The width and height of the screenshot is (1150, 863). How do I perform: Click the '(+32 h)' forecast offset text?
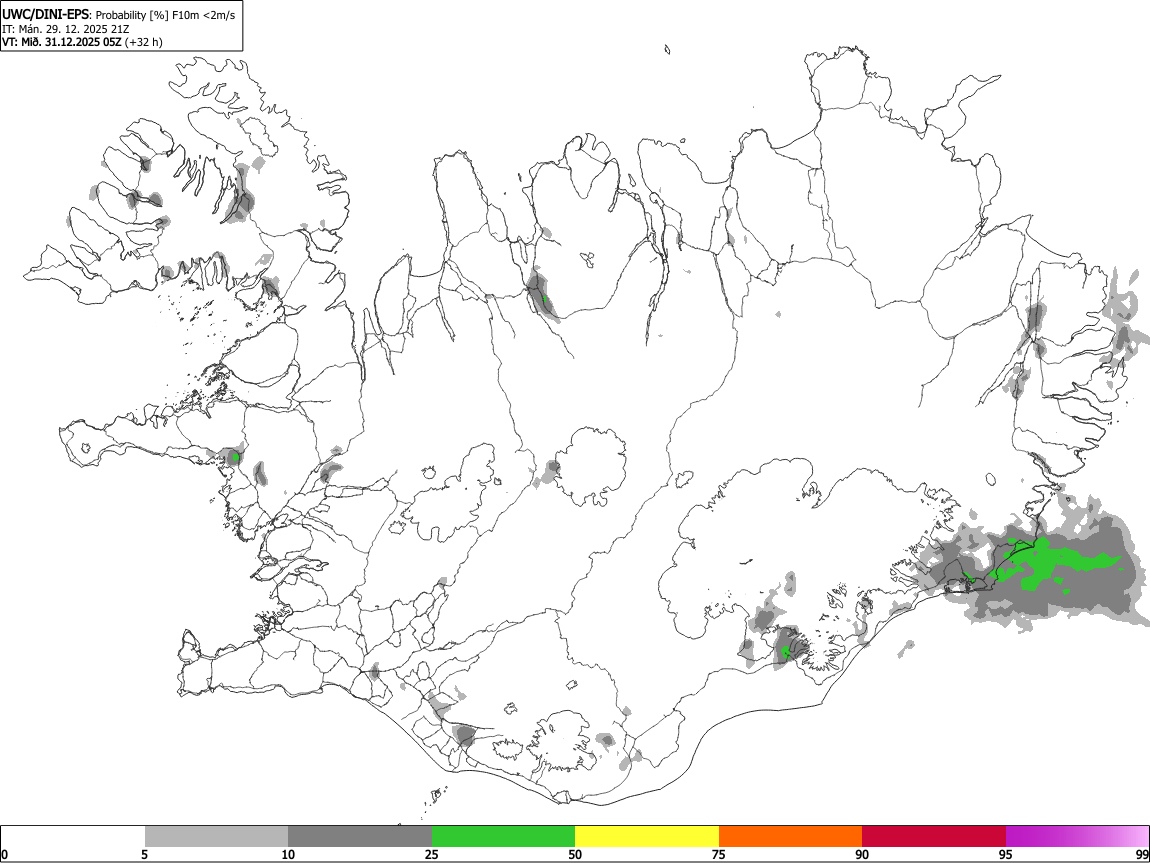(144, 42)
